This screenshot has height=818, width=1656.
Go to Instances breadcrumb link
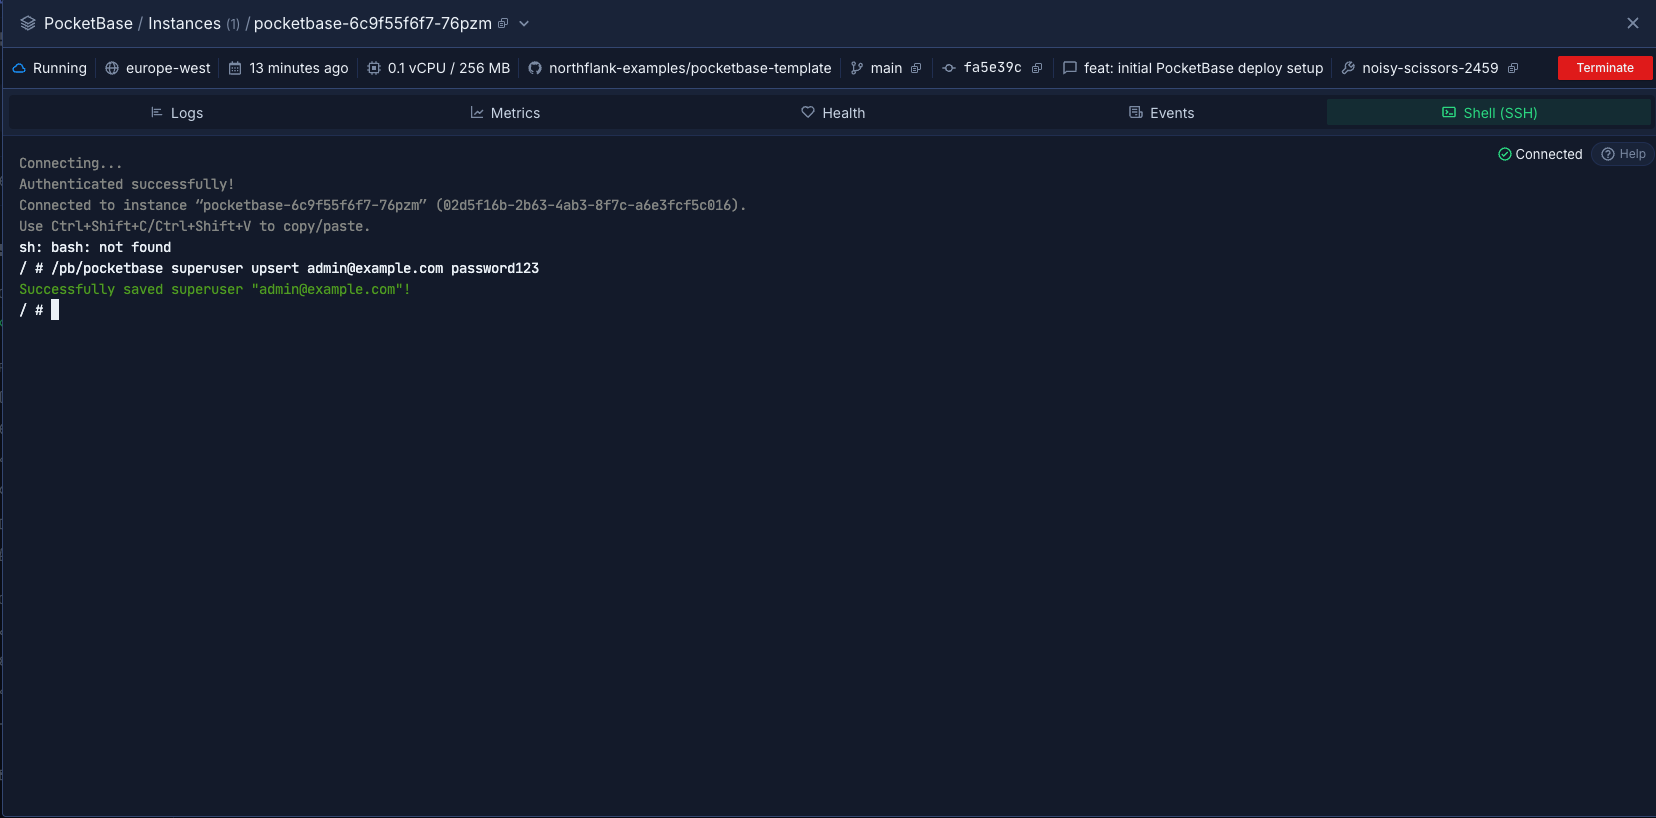tap(184, 23)
